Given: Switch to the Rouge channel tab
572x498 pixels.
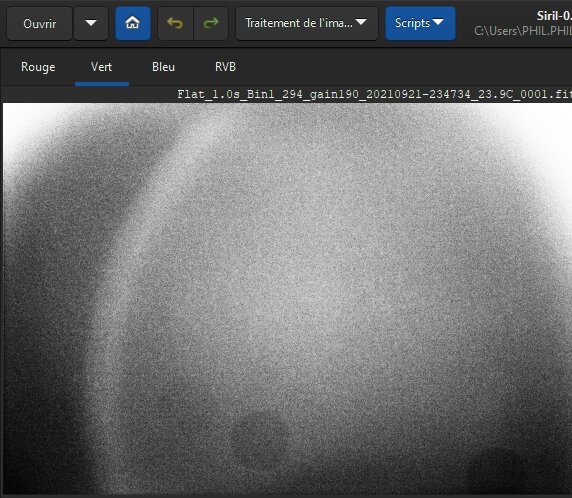Looking at the screenshot, I should (x=38, y=67).
